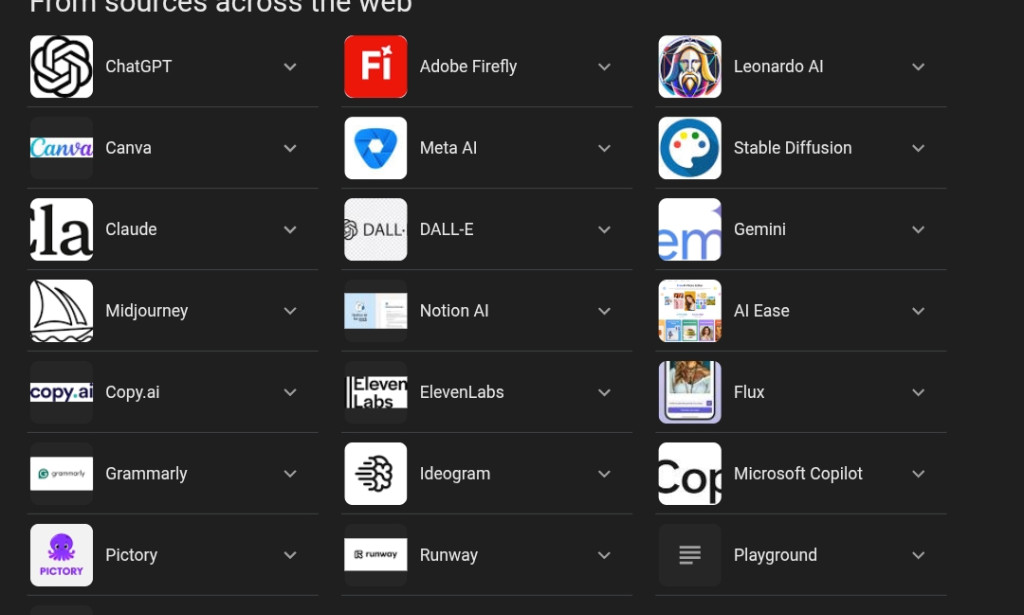
Task: Select the Claude text label
Action: [131, 230]
